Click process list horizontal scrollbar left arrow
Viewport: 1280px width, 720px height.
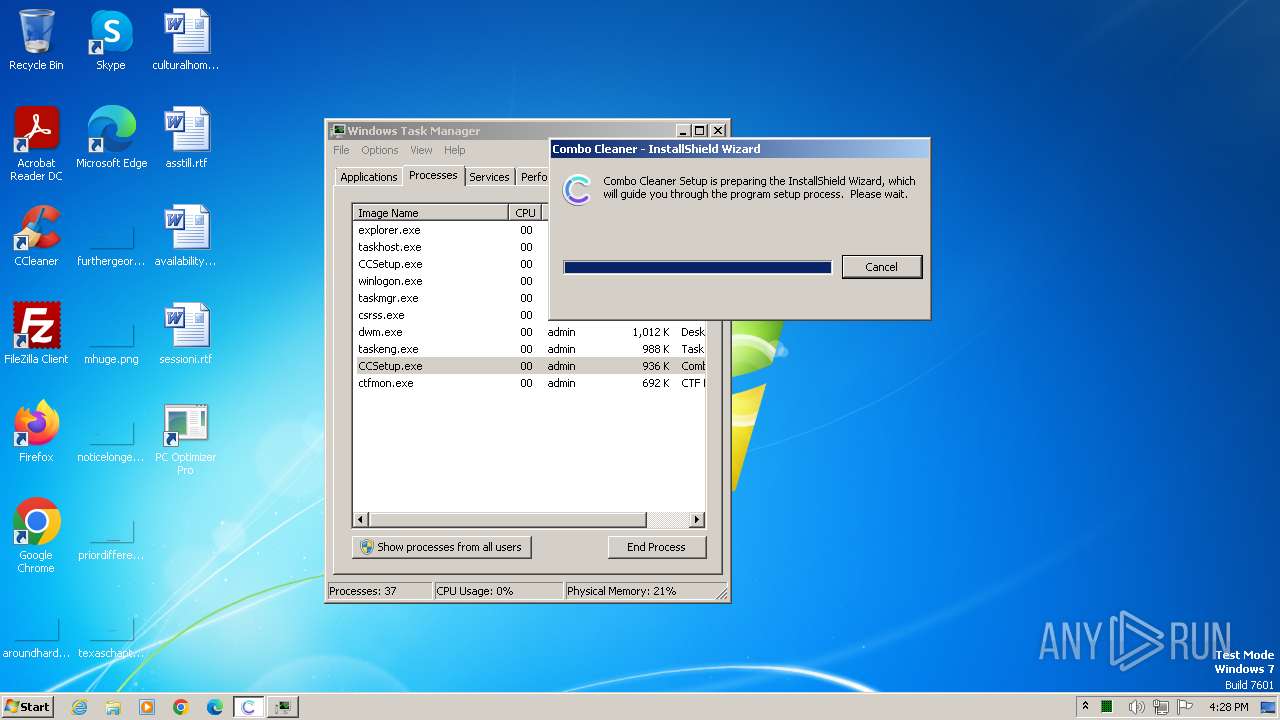click(362, 520)
